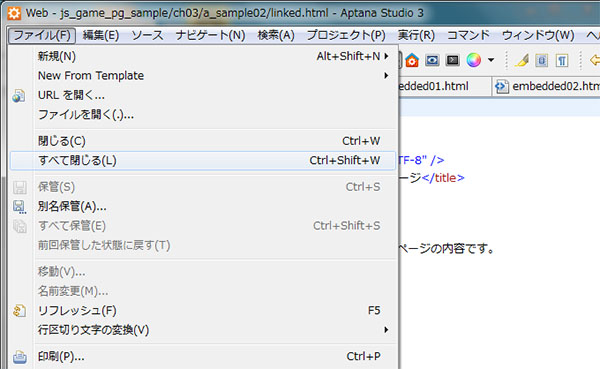Click the yellow highlighter marker icon

click(x=522, y=60)
